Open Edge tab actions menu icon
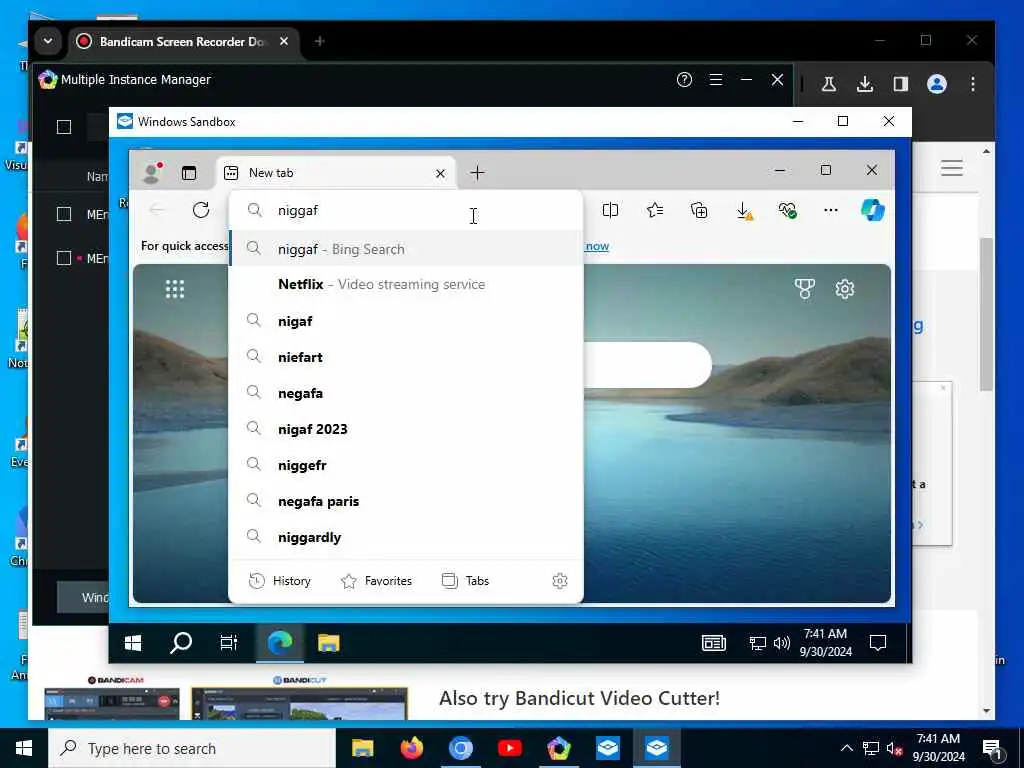This screenshot has width=1024, height=768. (x=189, y=173)
